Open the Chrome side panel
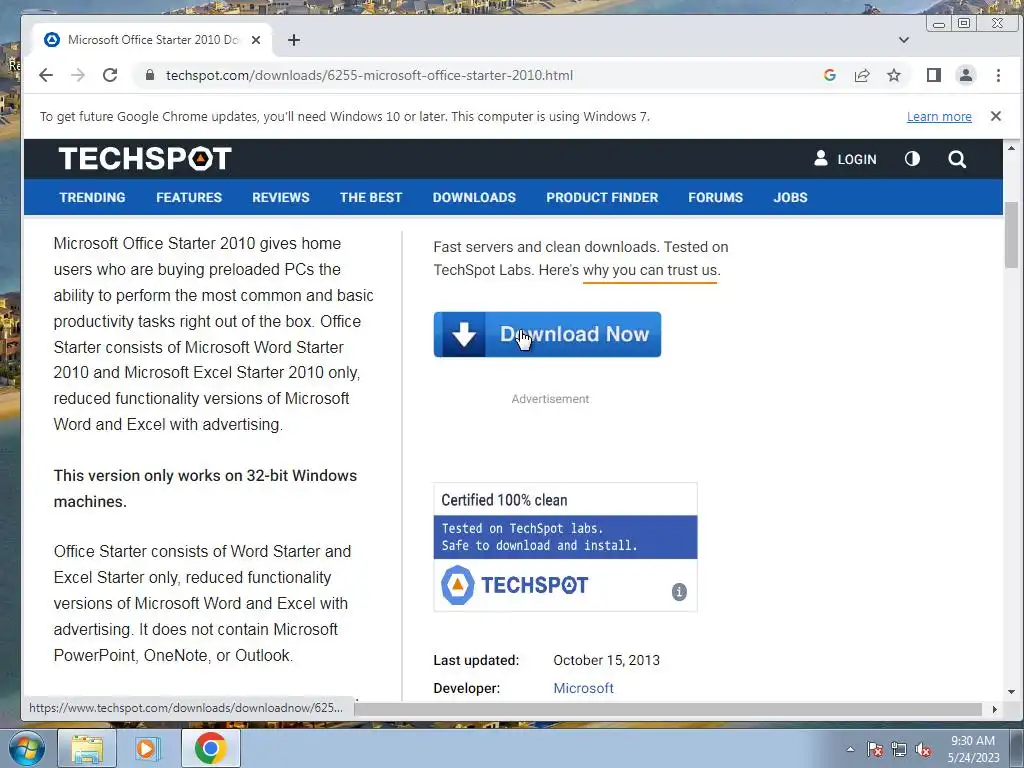Screen dimensions: 1024x768 click(934, 75)
